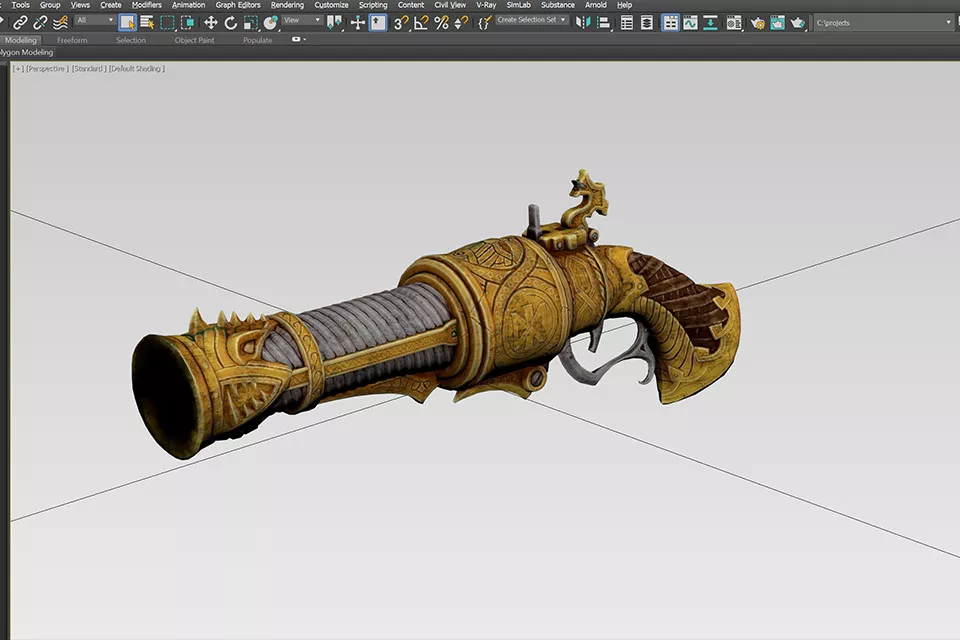Switch to the Object Paint ribbon tab
The width and height of the screenshot is (960, 640).
pos(195,40)
